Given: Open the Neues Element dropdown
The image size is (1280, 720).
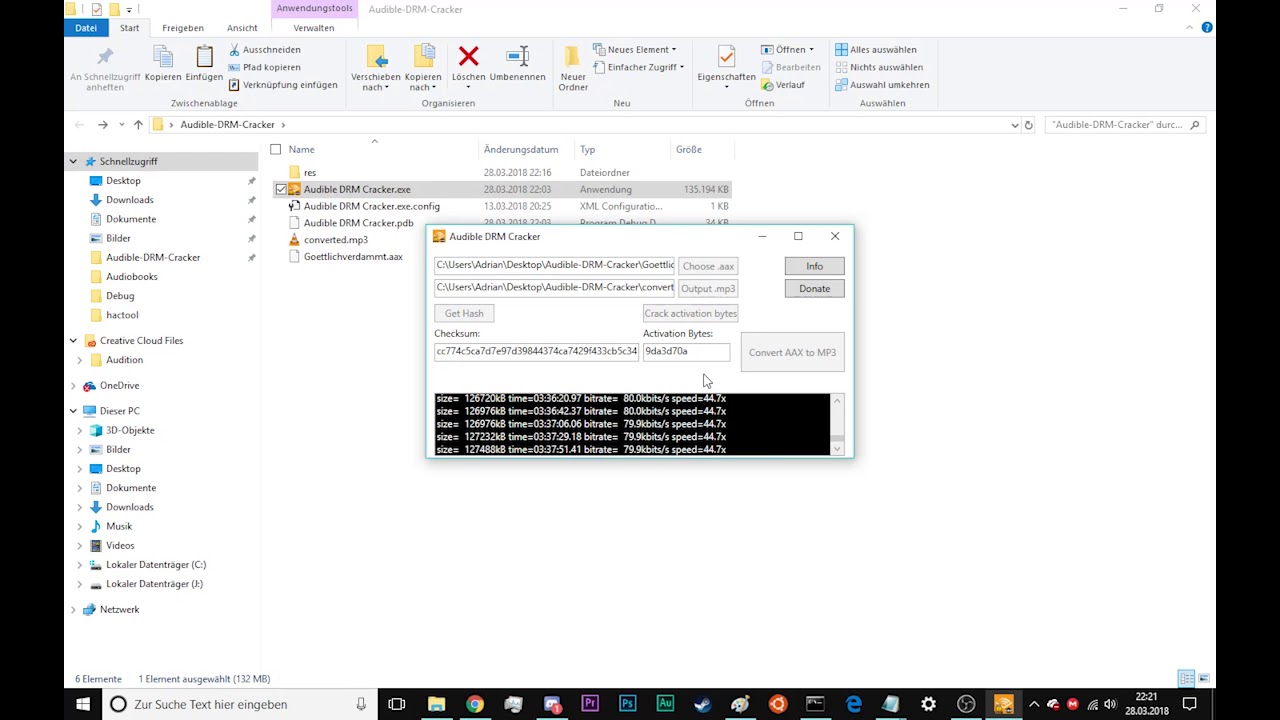Looking at the screenshot, I should pyautogui.click(x=634, y=49).
